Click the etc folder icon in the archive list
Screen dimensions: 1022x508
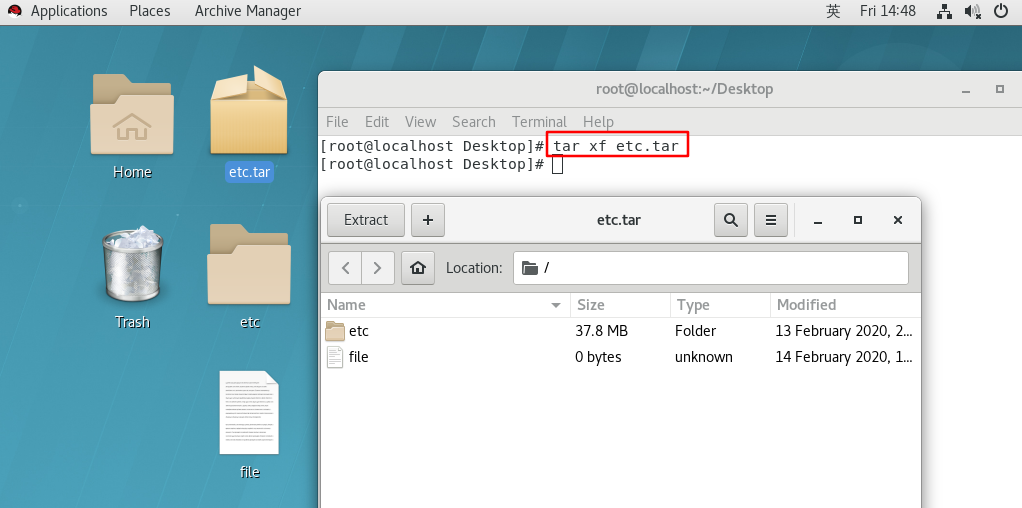[x=334, y=331]
